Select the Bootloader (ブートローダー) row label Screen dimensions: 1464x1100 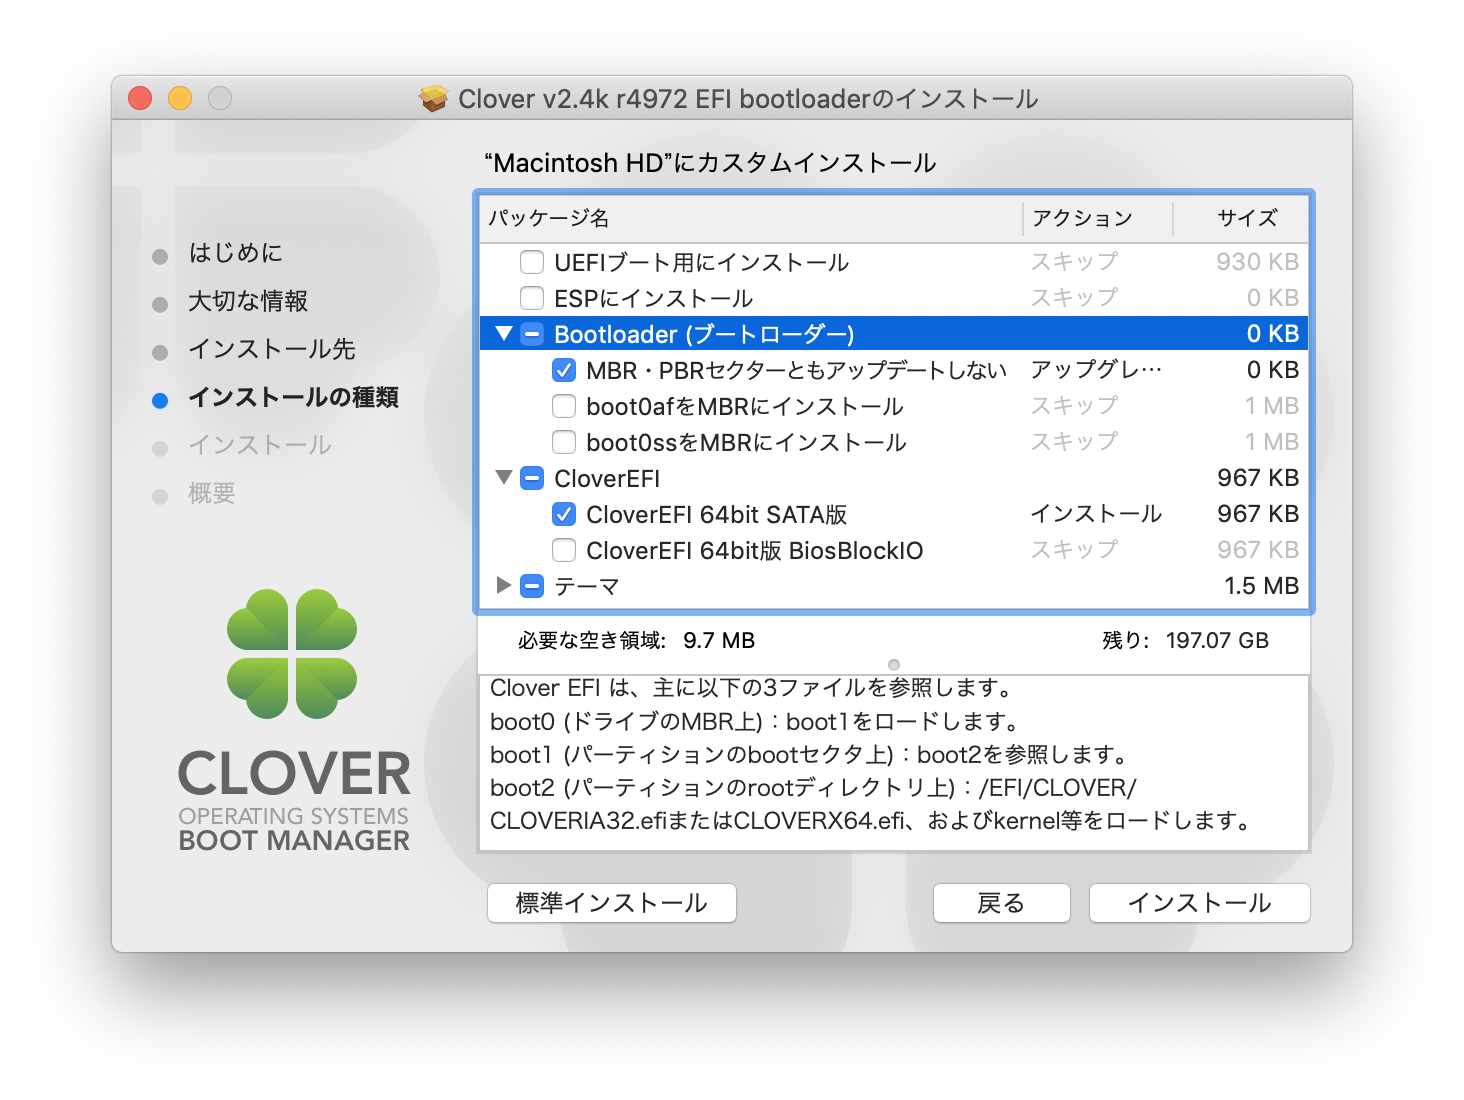tap(704, 335)
